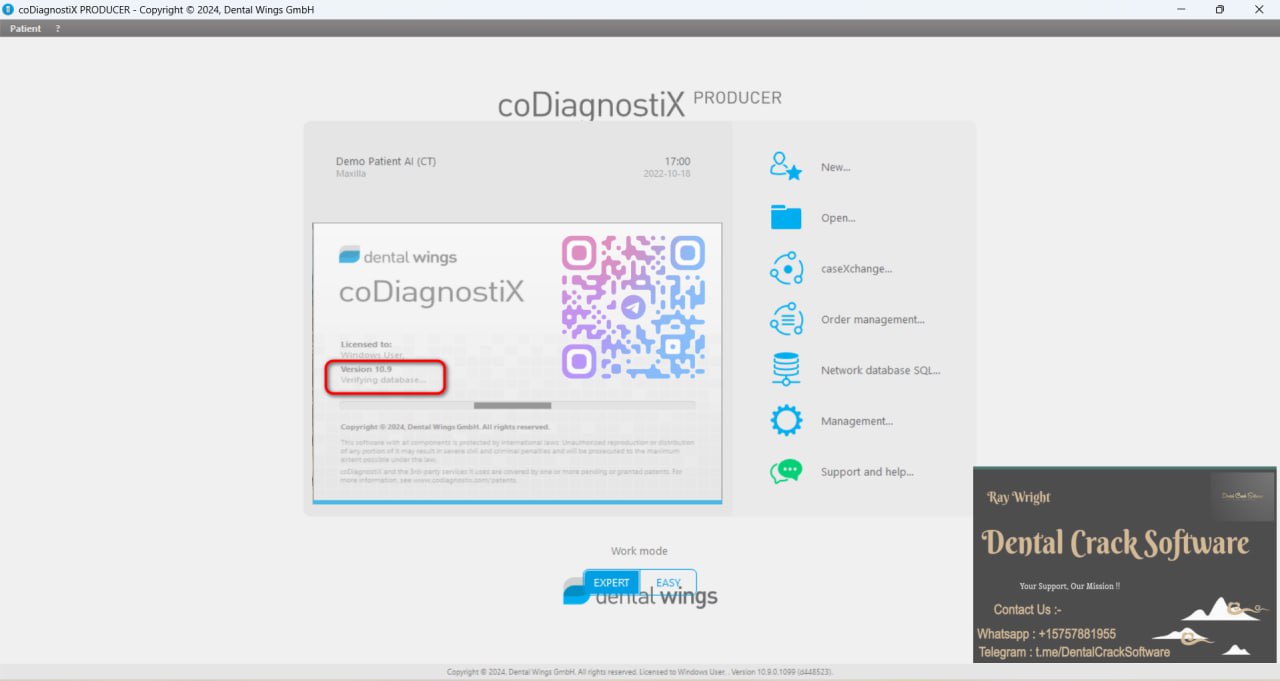
Task: Click the 17:00 time of recent patient
Action: pyautogui.click(x=677, y=161)
